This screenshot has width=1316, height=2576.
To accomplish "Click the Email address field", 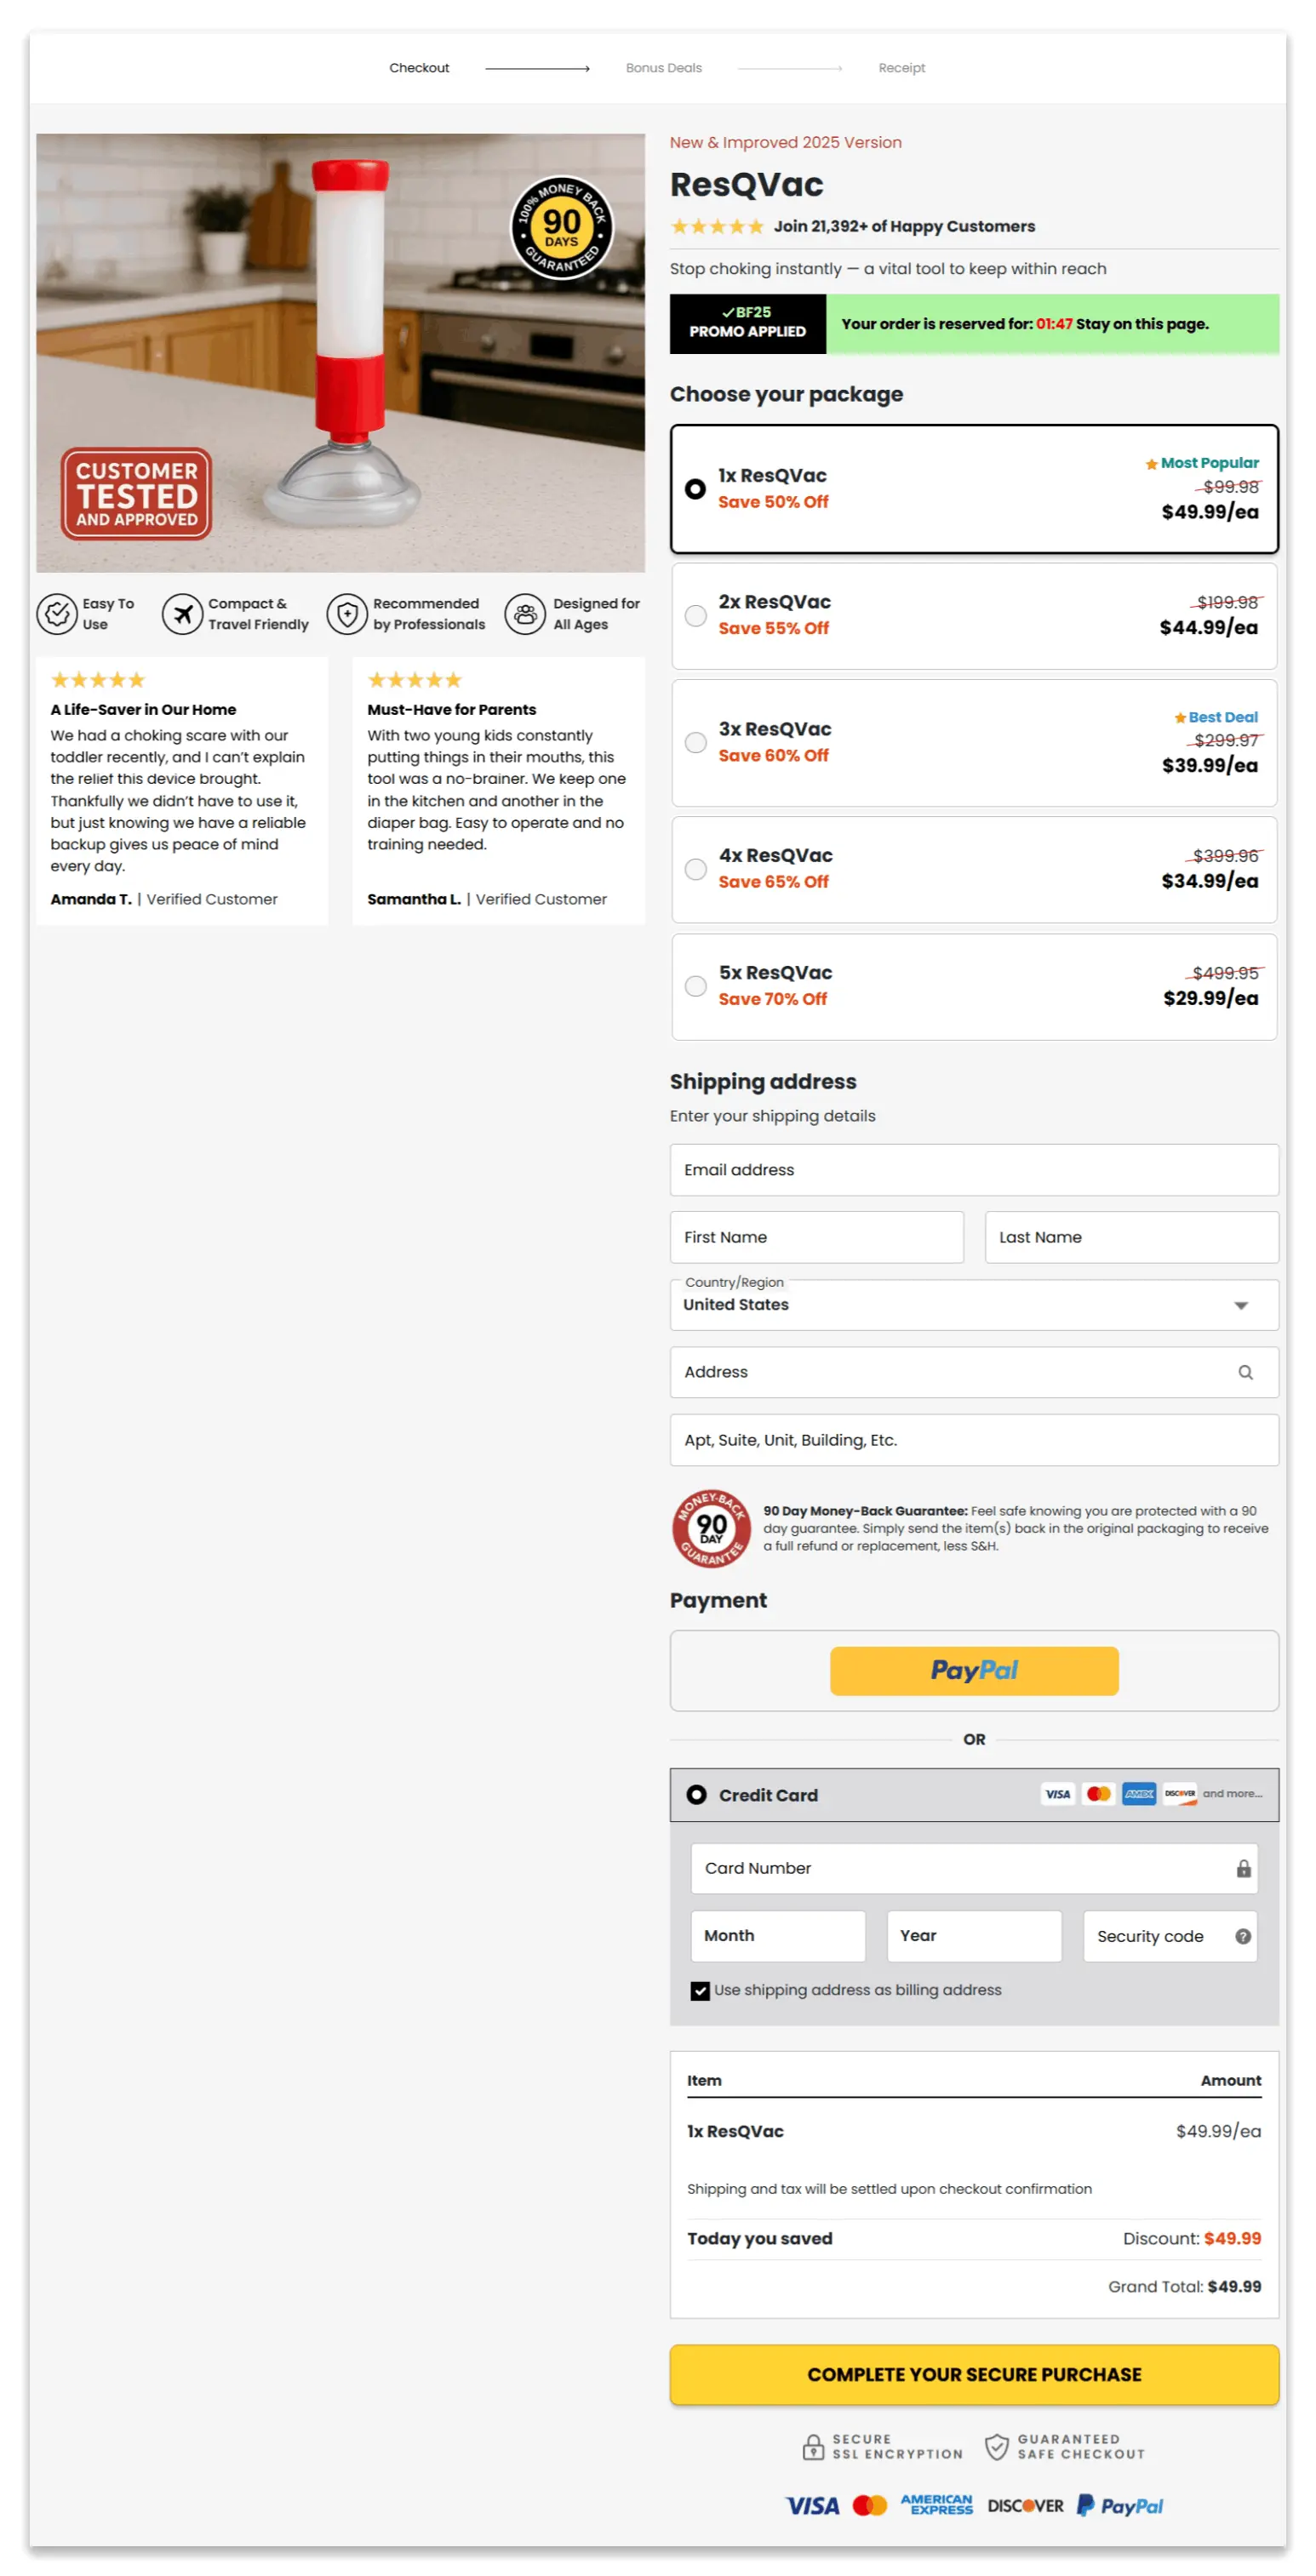I will (973, 1170).
